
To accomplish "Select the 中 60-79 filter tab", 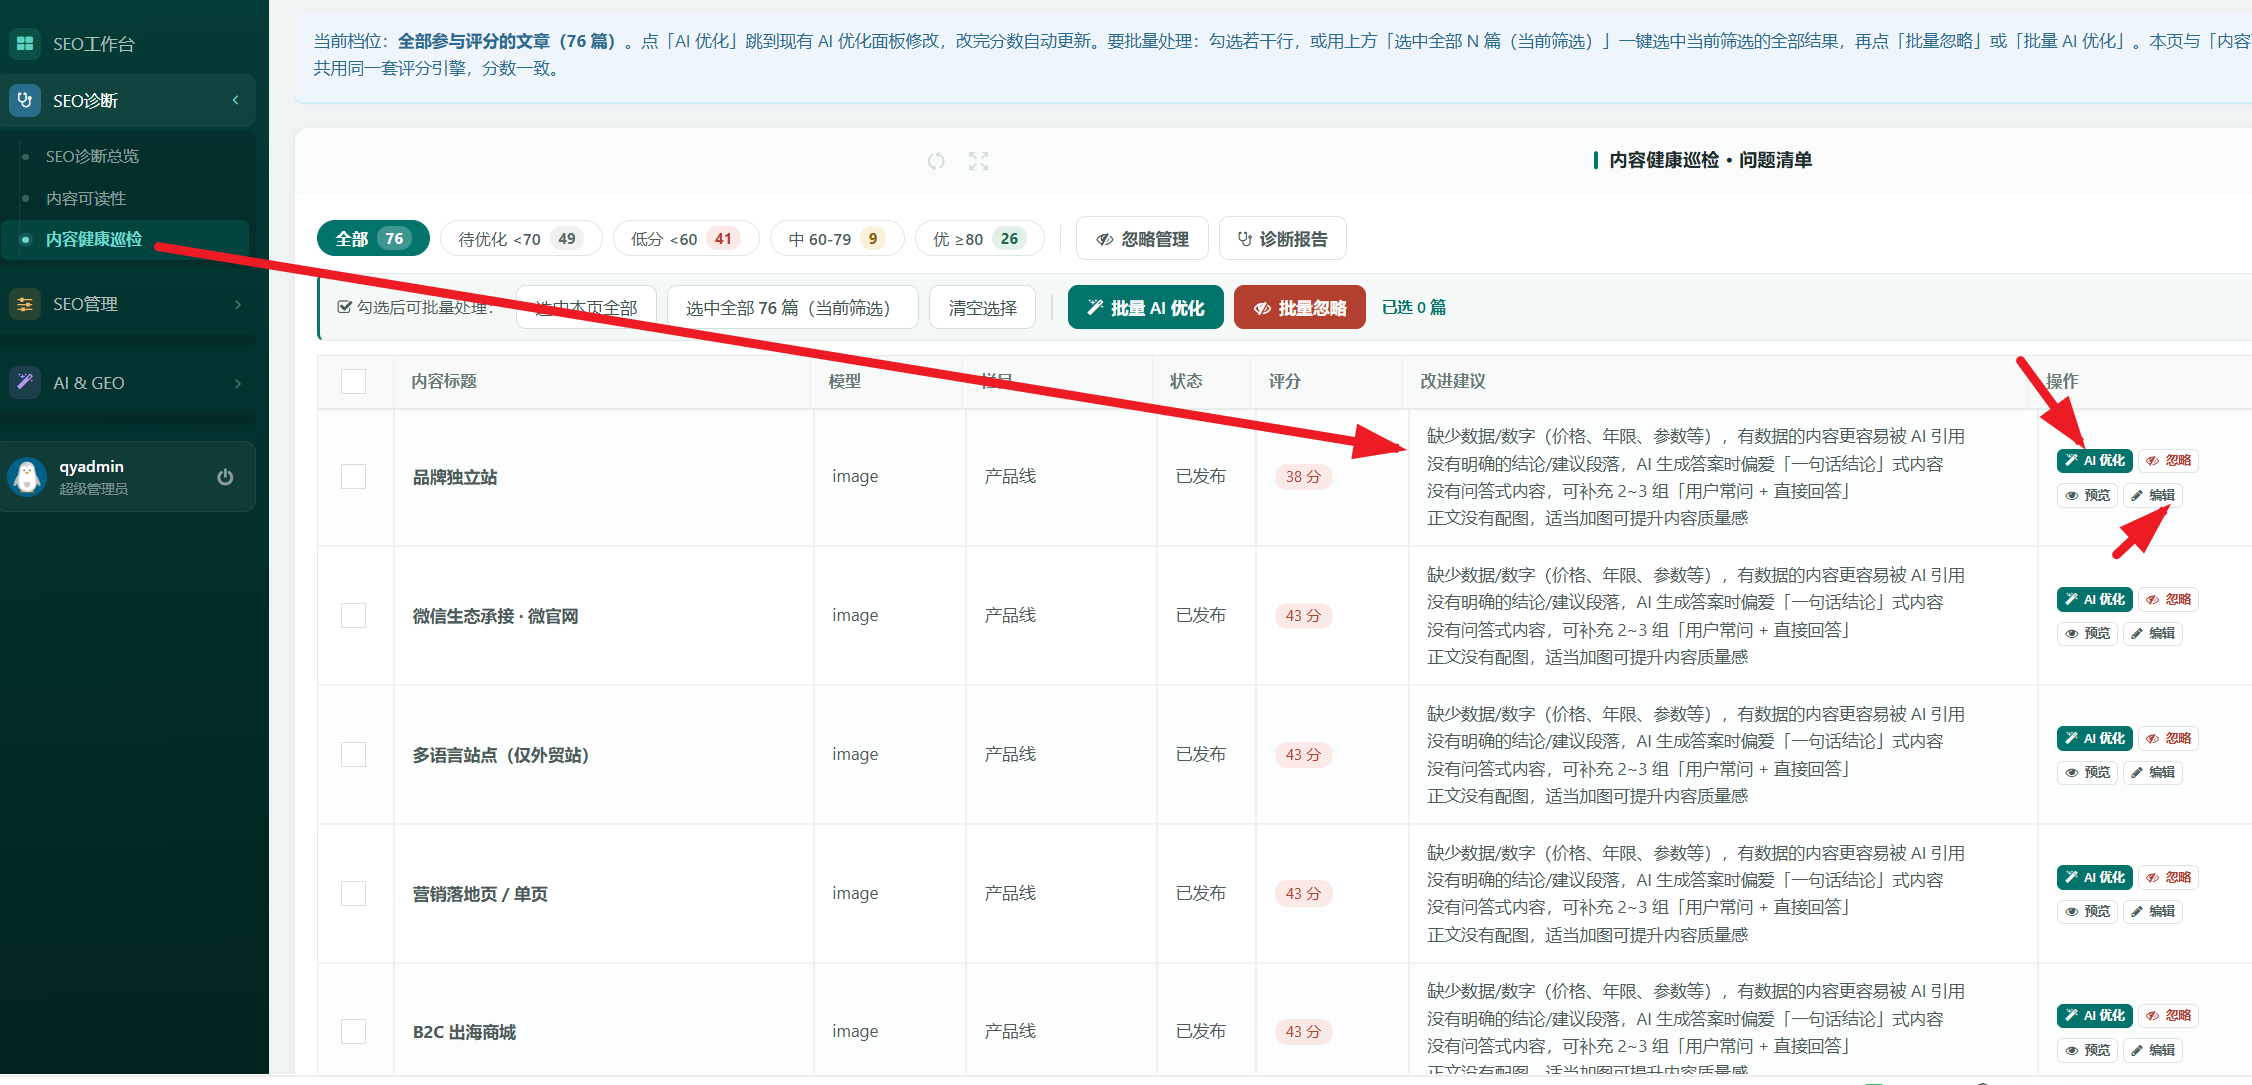I will (x=837, y=239).
